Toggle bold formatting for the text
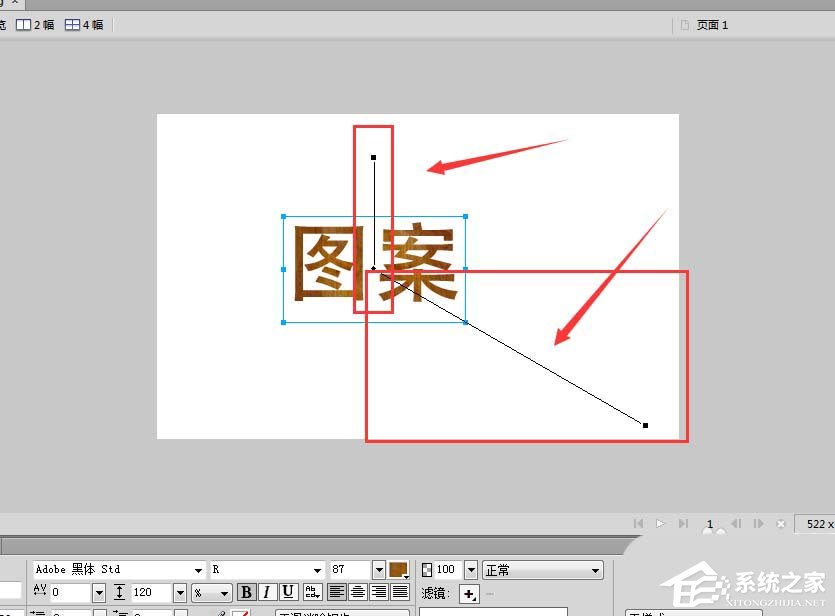The width and height of the screenshot is (835, 616). [246, 591]
